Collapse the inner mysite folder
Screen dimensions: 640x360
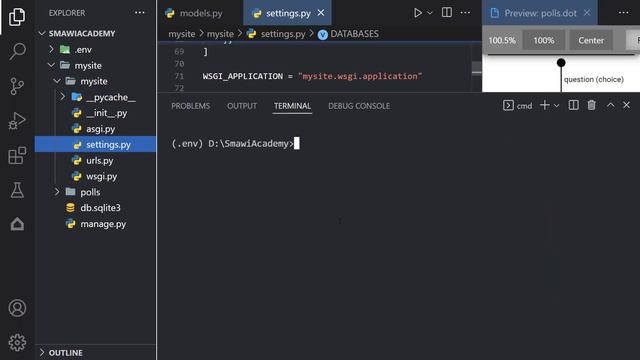[x=57, y=81]
